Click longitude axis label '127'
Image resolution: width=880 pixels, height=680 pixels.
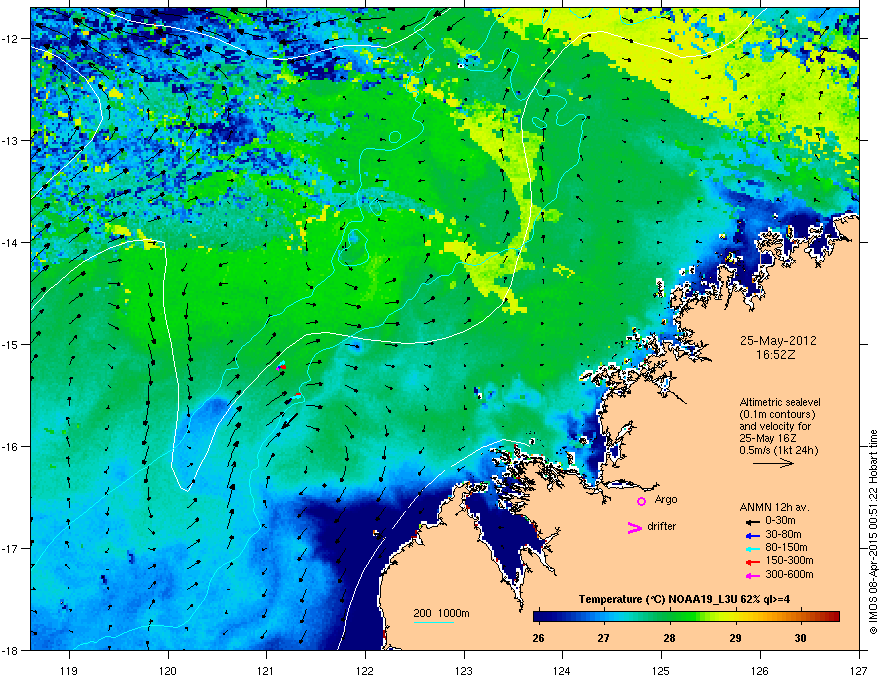(858, 670)
